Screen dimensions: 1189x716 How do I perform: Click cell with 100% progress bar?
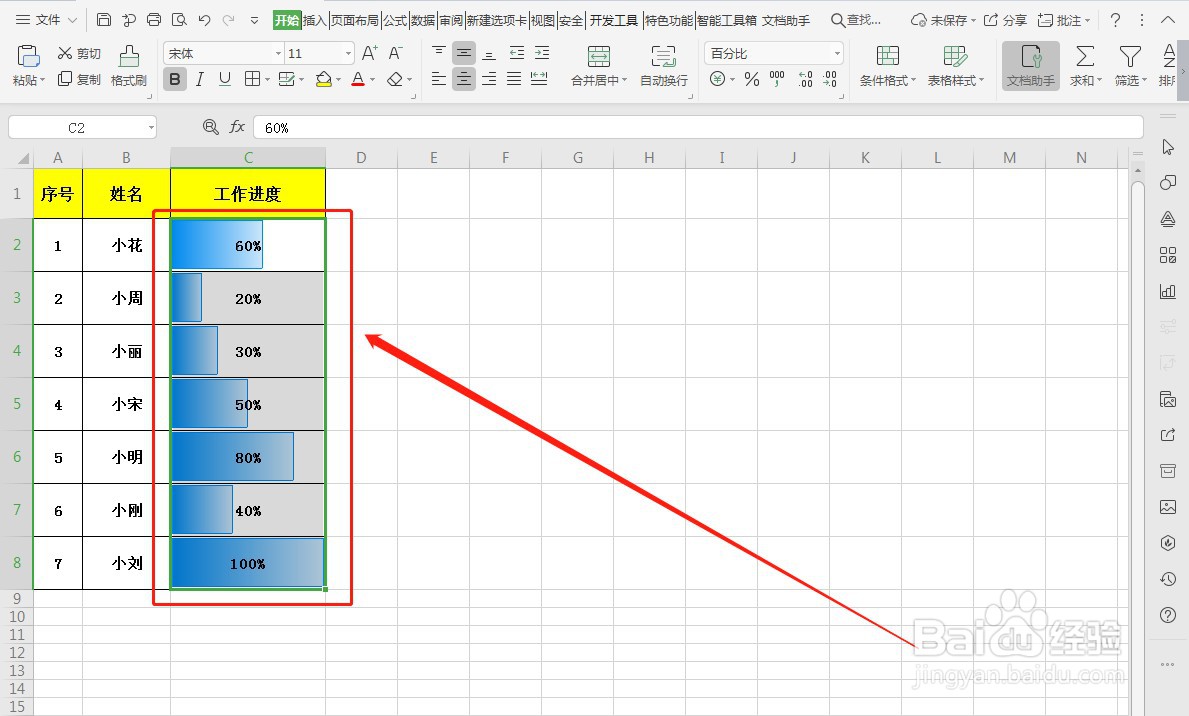[248, 563]
